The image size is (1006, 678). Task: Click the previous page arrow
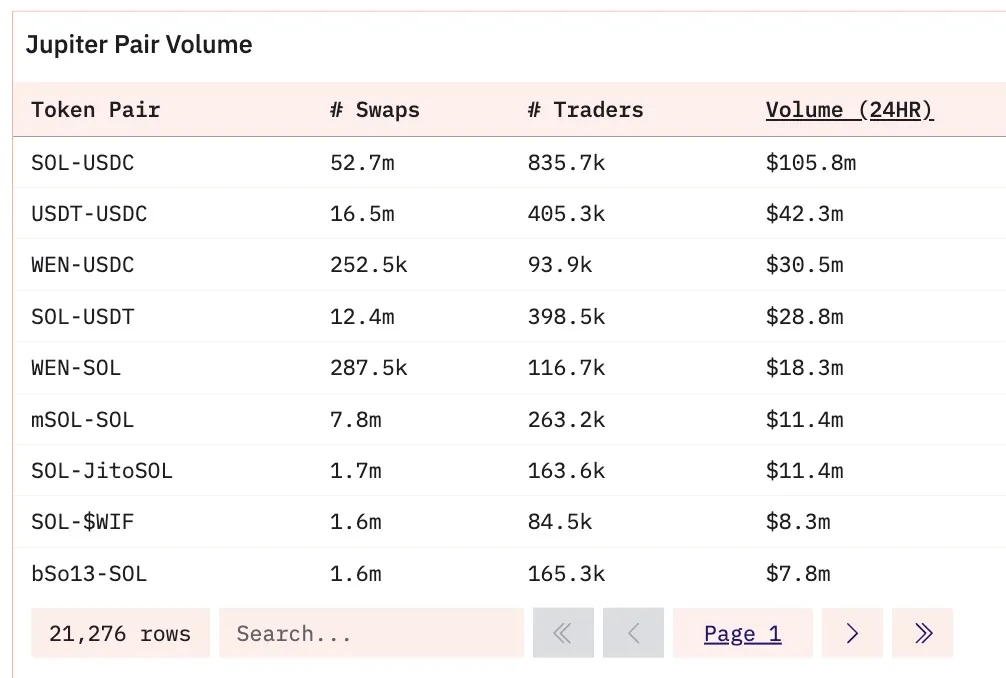(x=633, y=633)
